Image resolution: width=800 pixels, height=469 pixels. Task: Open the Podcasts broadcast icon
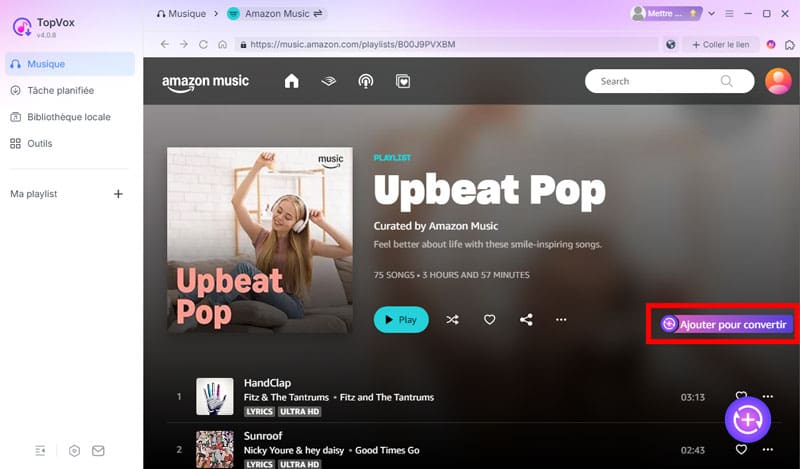(366, 81)
